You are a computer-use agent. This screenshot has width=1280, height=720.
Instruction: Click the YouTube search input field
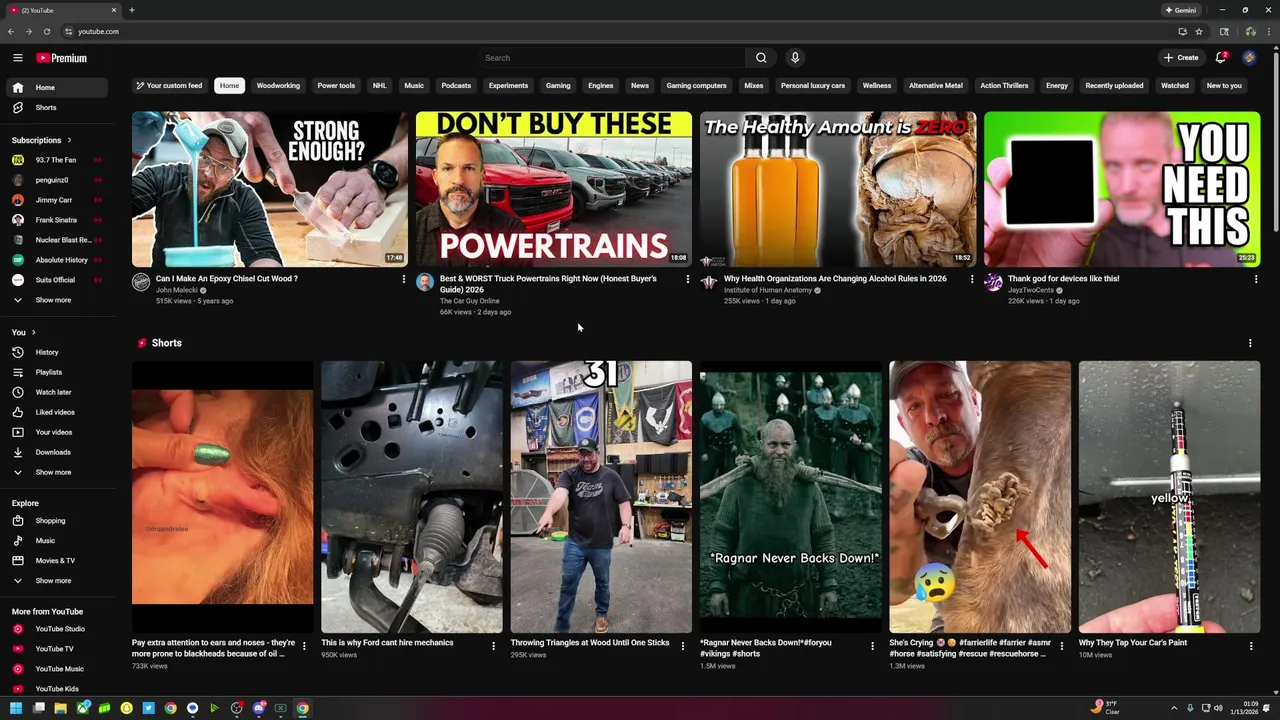(611, 58)
